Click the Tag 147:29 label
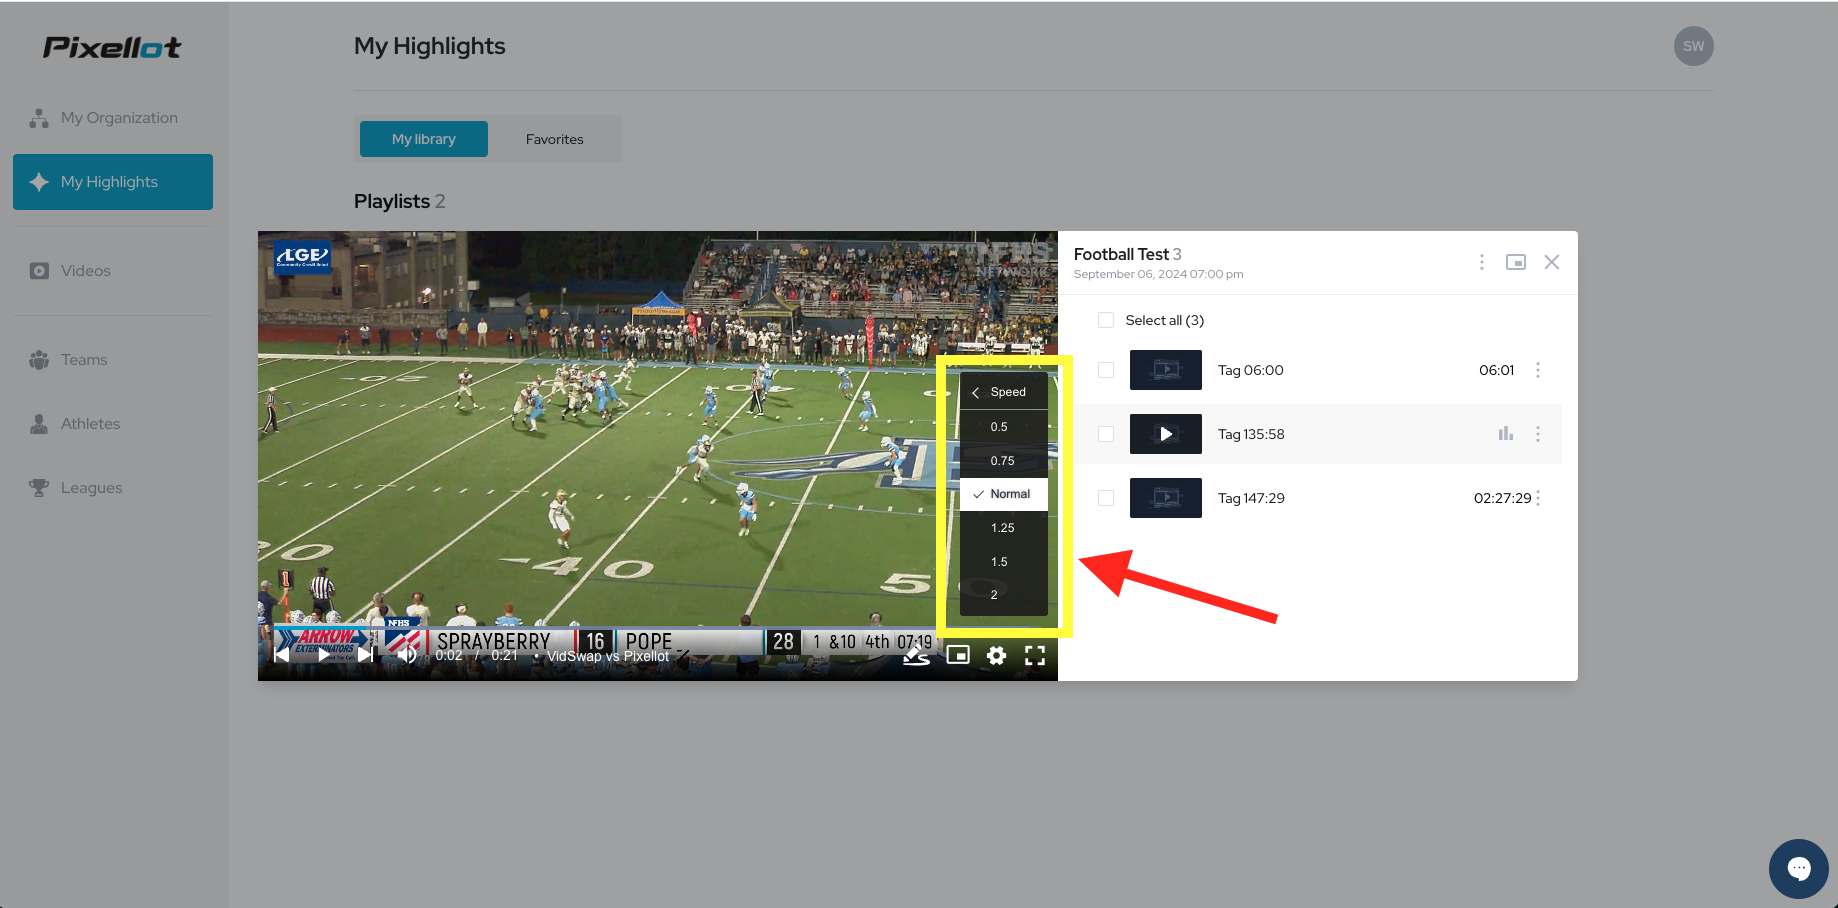This screenshot has width=1838, height=908. point(1251,498)
